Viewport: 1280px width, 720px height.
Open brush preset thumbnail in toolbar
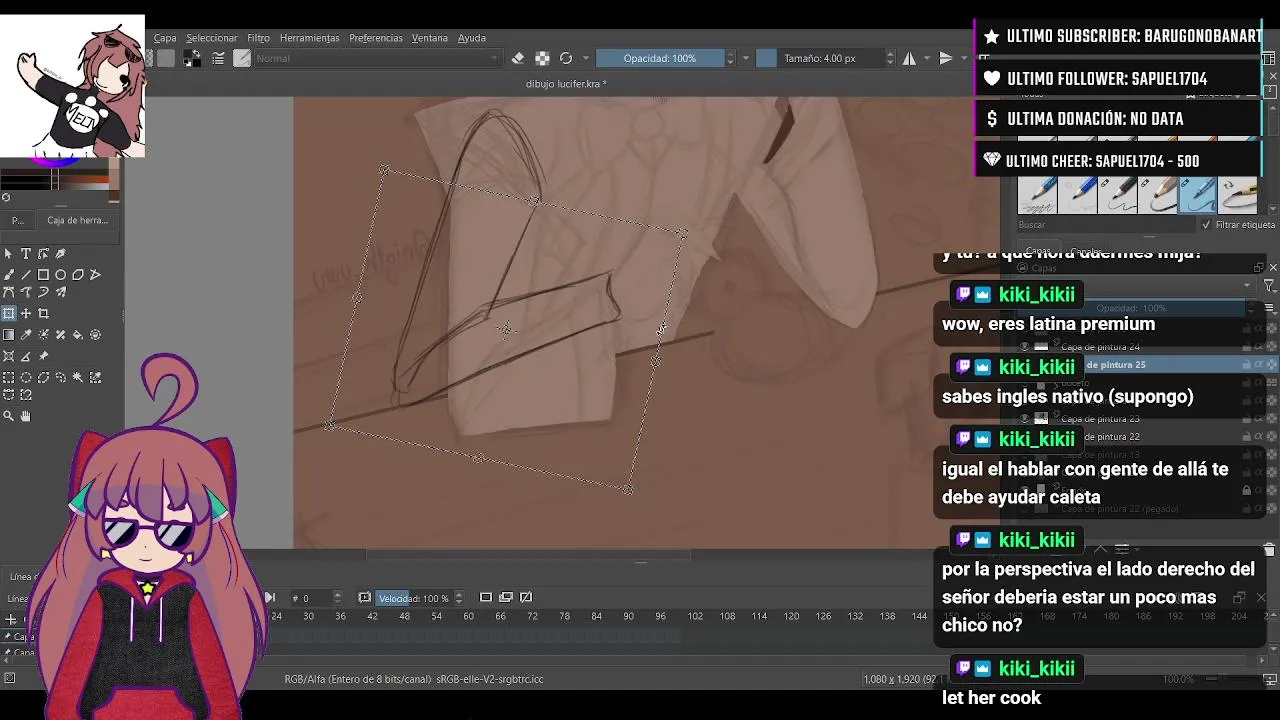pos(242,58)
